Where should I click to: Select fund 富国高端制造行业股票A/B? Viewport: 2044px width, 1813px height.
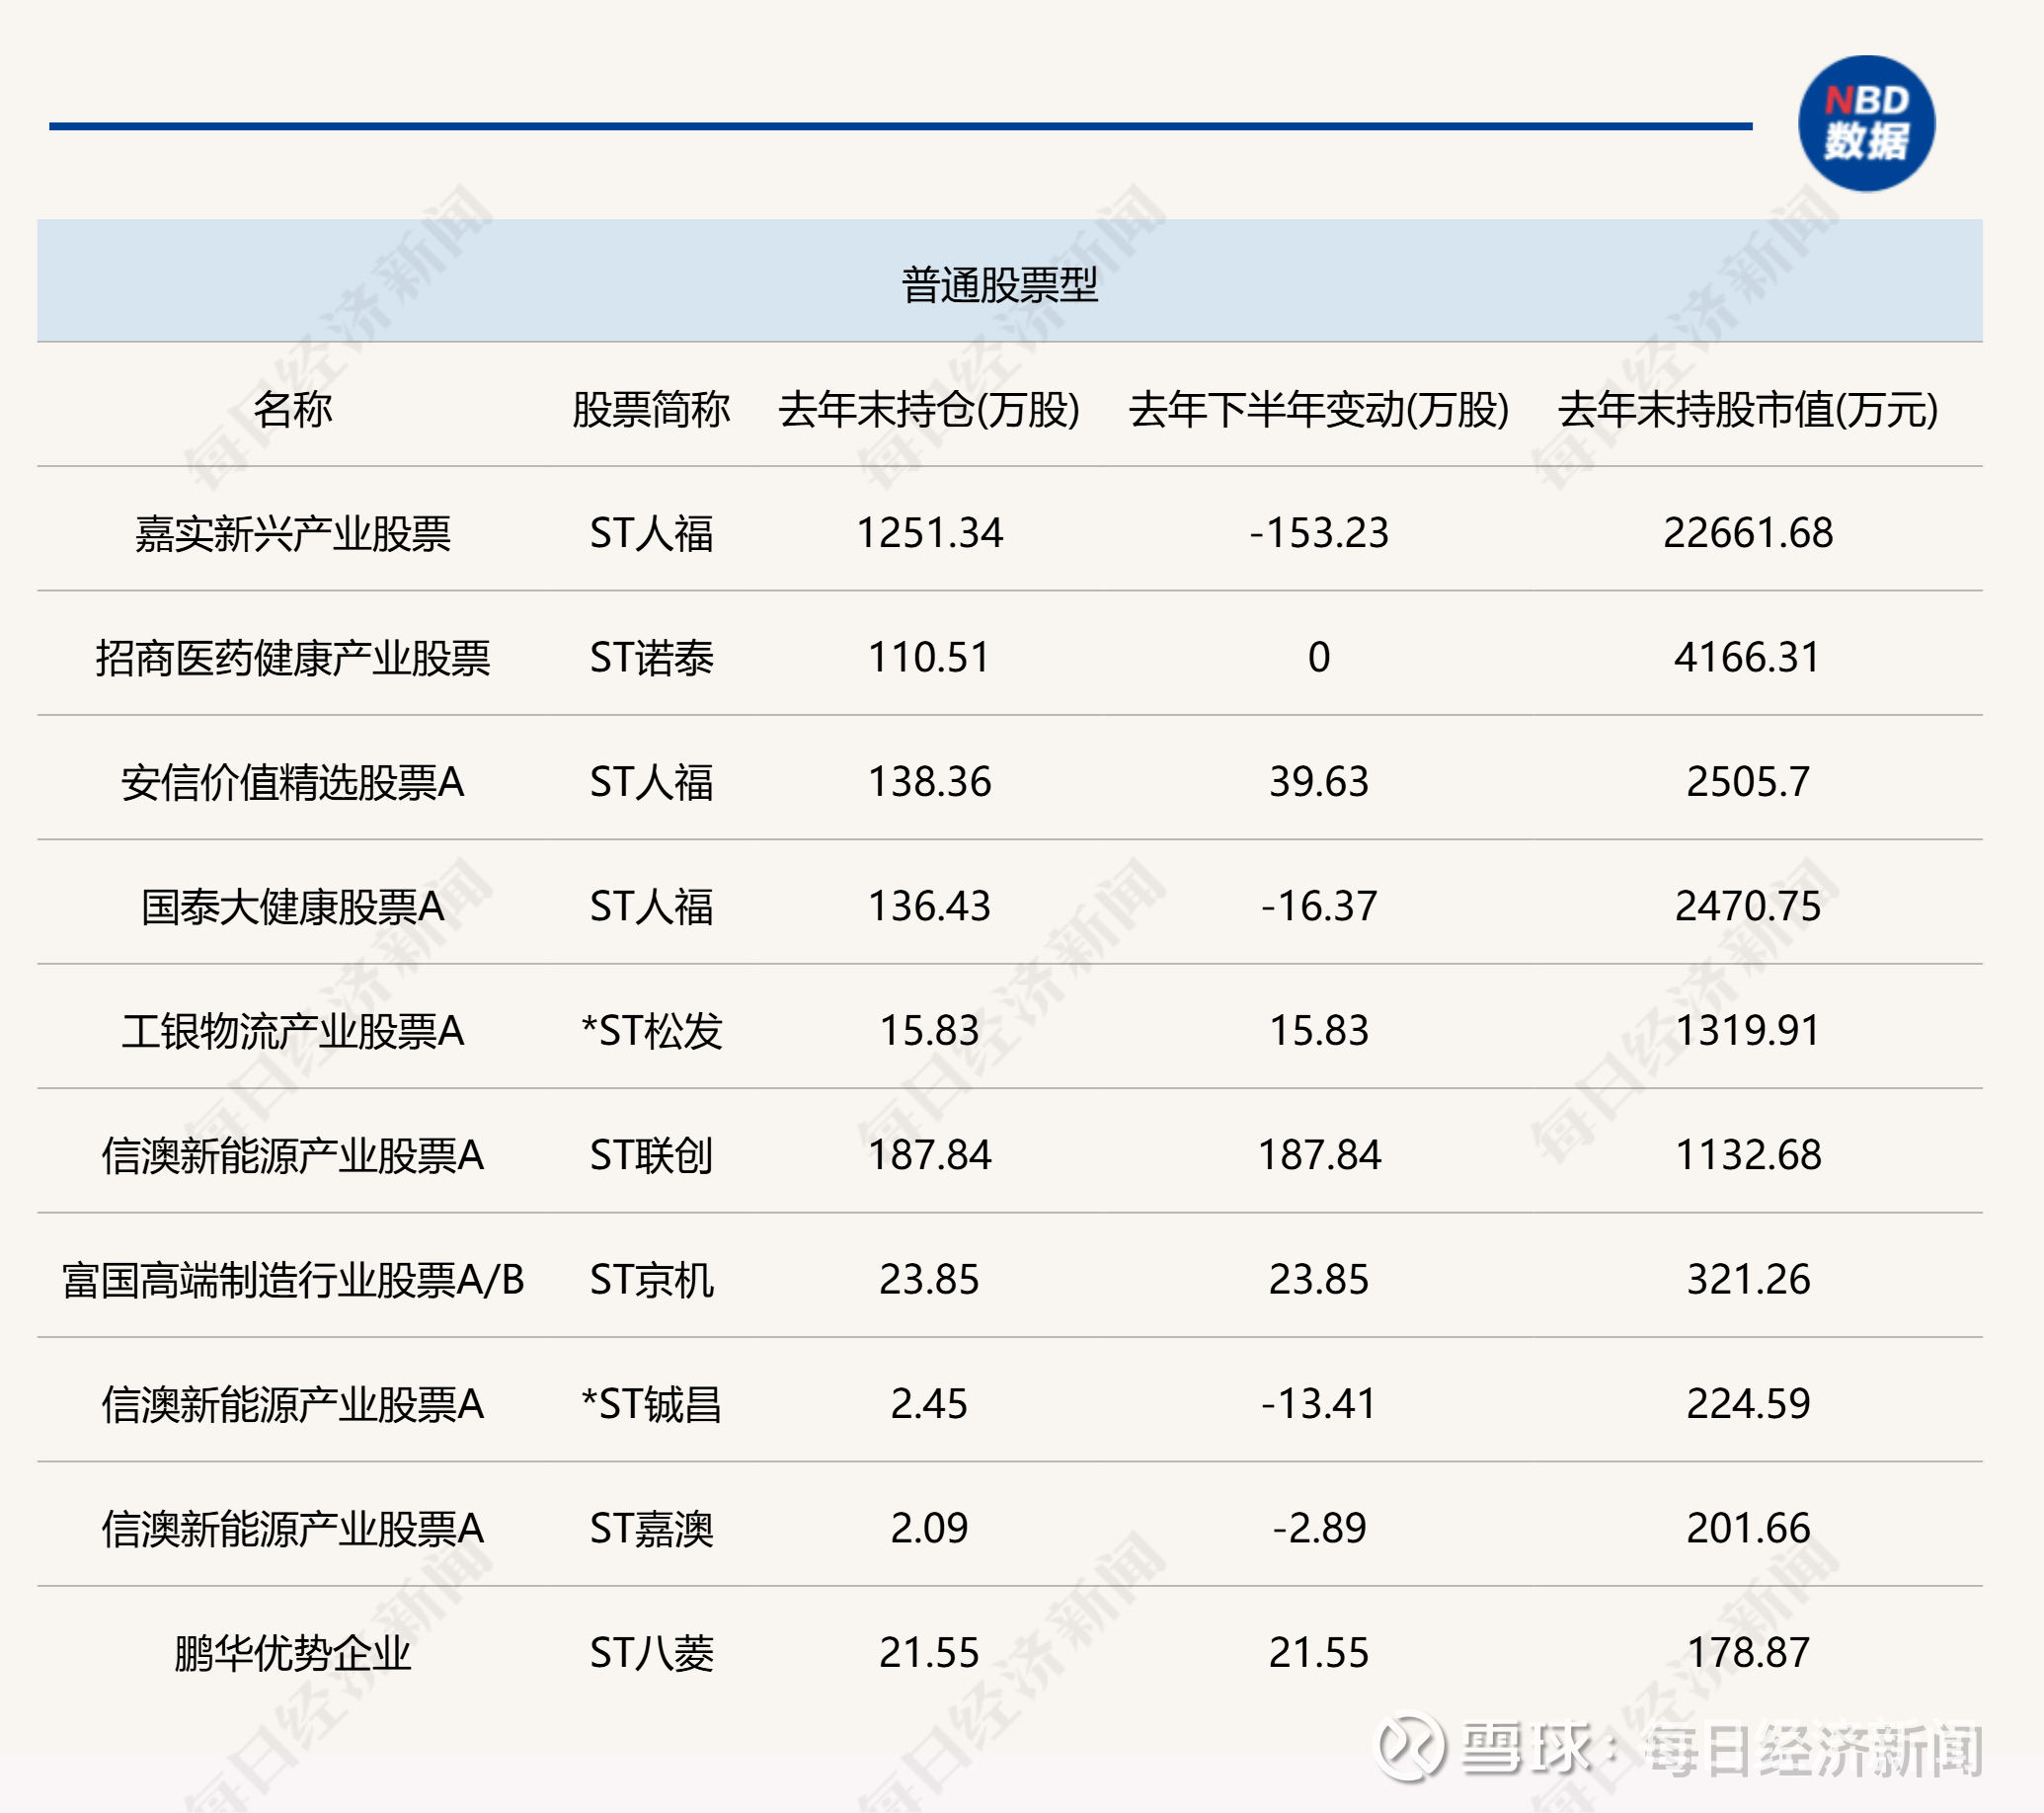tap(292, 1280)
